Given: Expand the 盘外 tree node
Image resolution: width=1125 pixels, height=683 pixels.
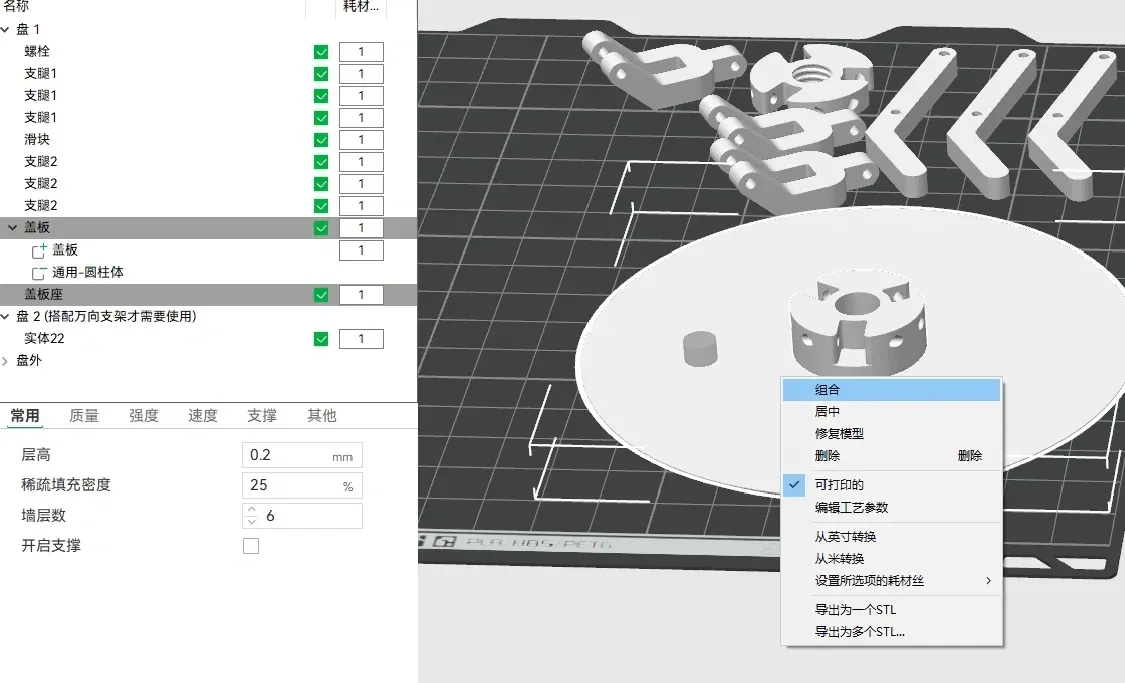Looking at the screenshot, I should (x=6, y=361).
